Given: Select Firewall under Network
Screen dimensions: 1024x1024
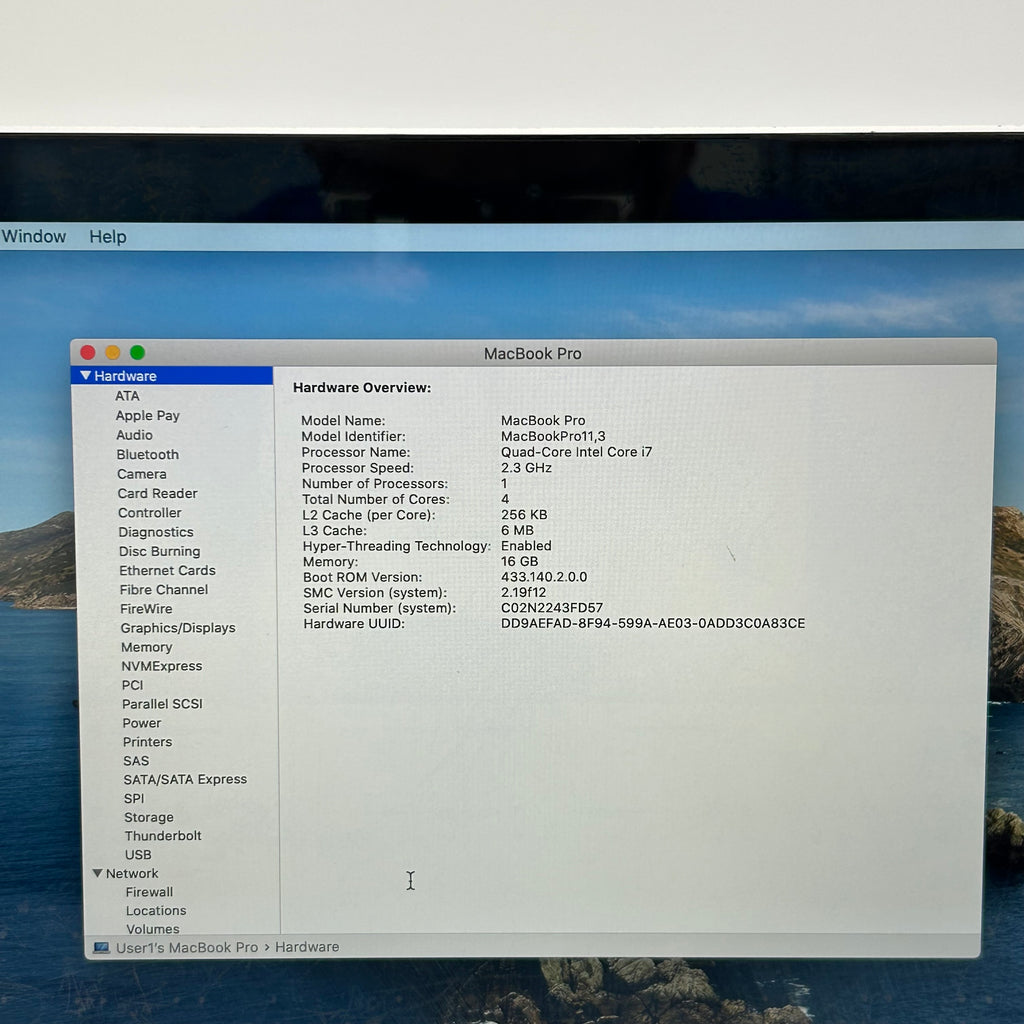Looking at the screenshot, I should [150, 892].
